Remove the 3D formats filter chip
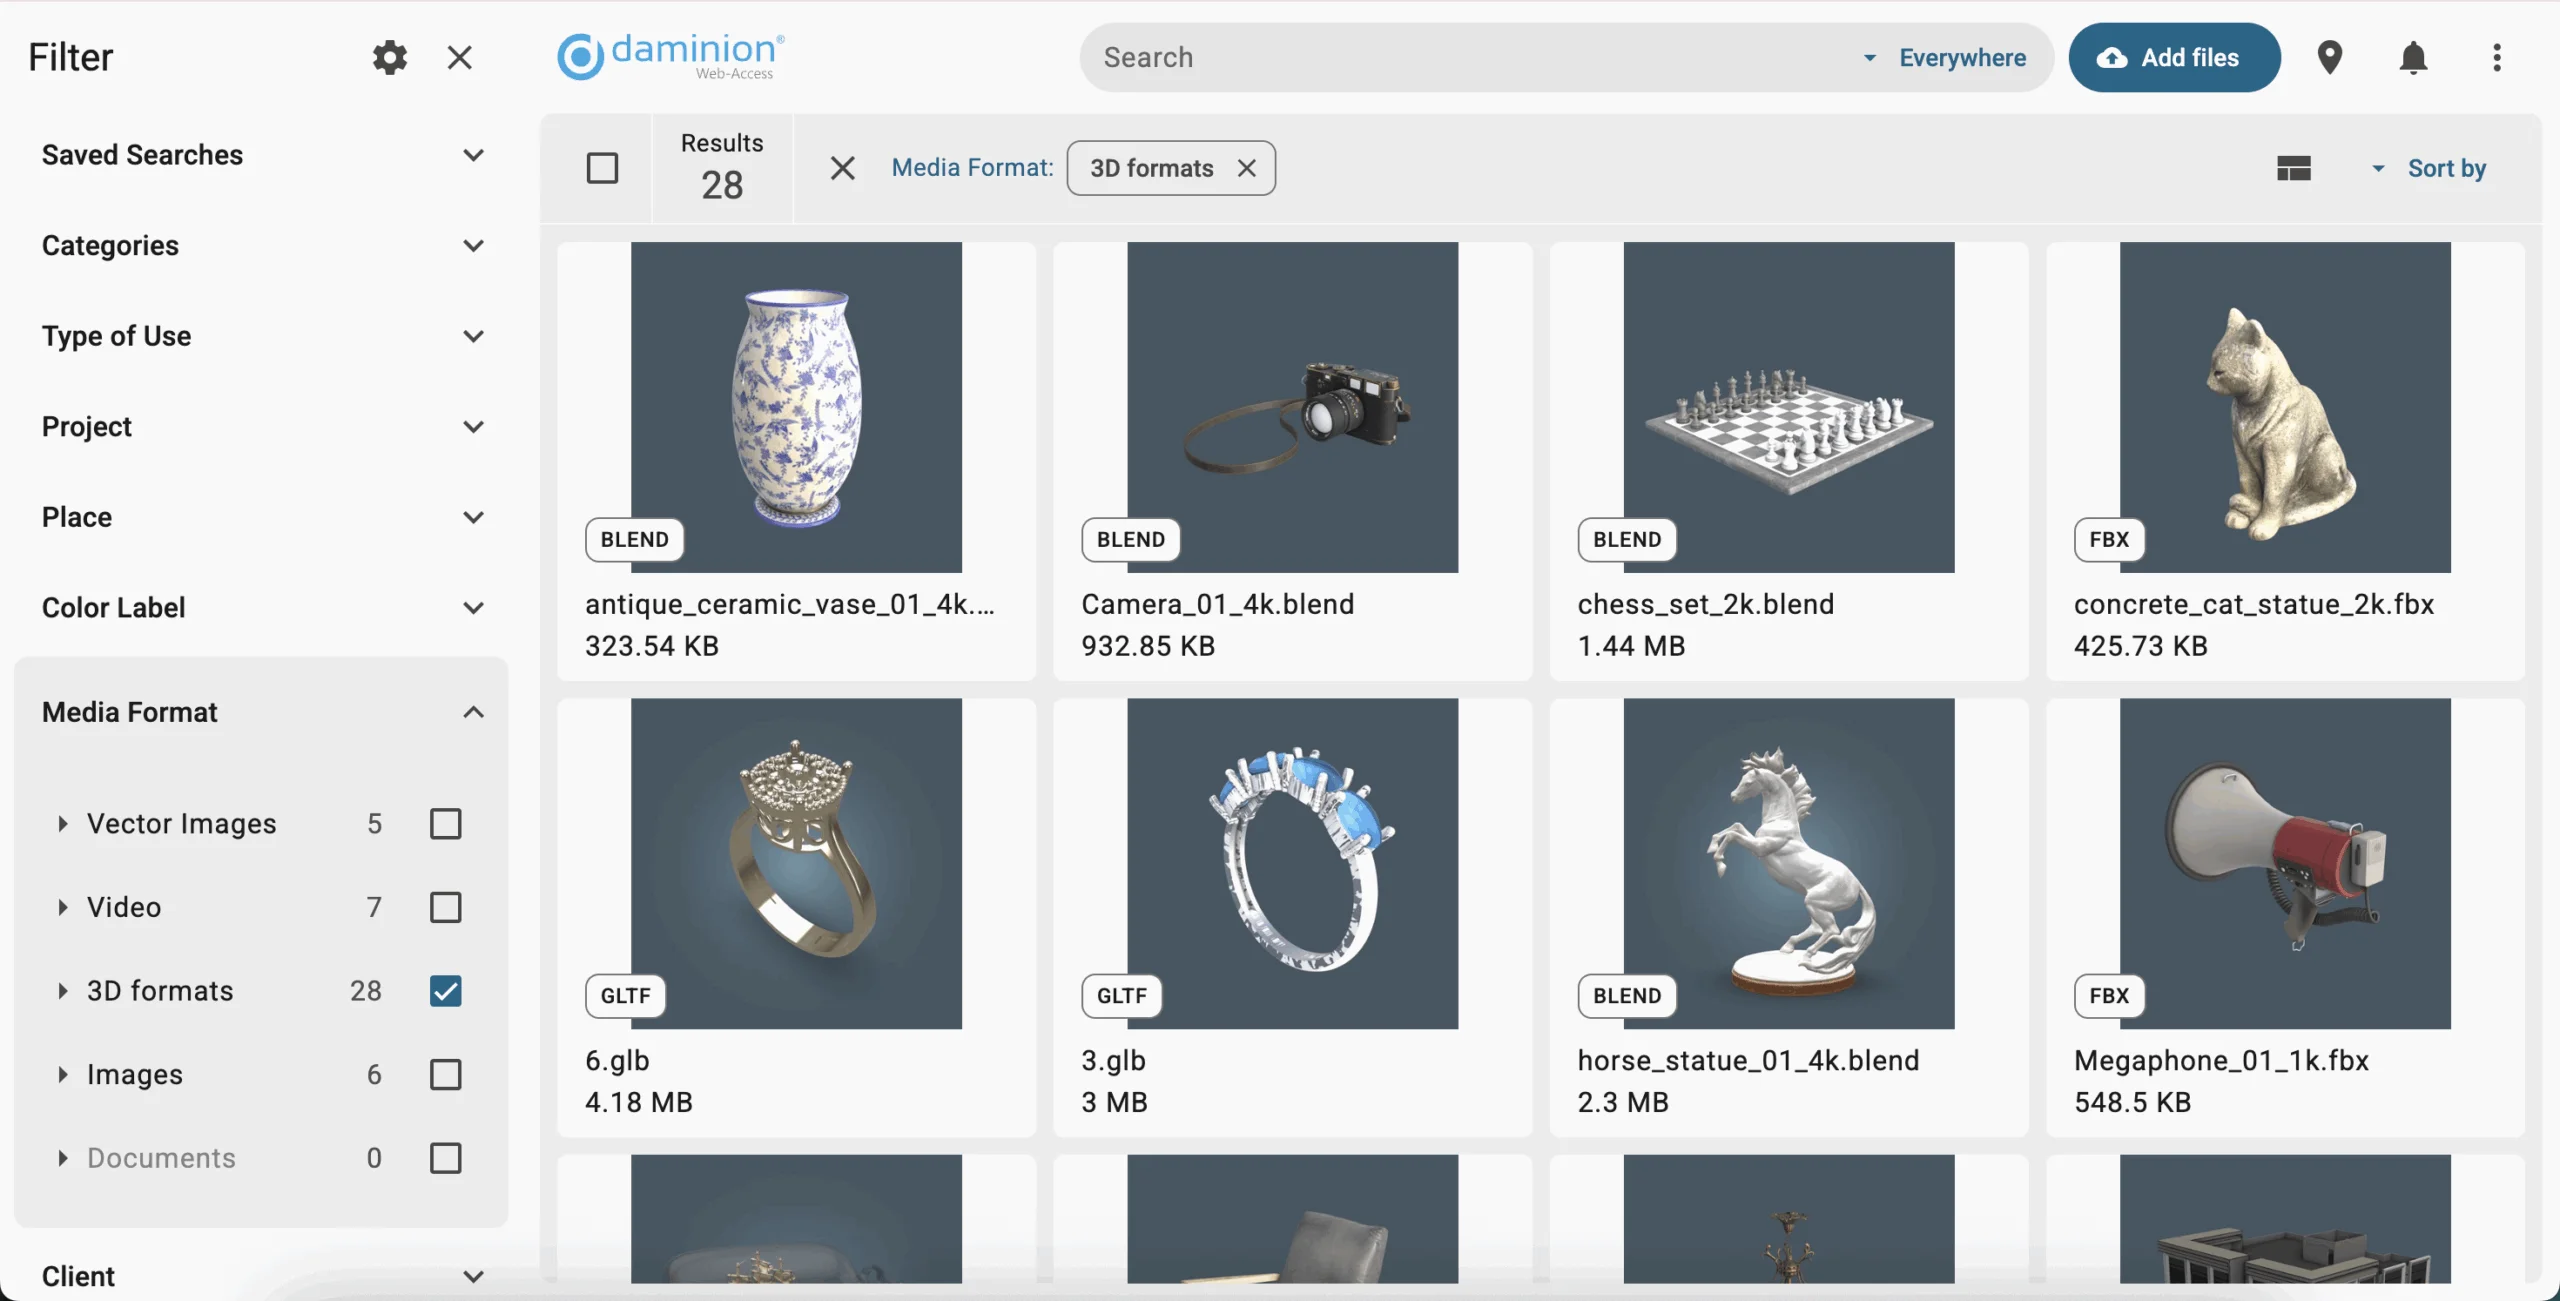Screen dimensions: 2560x1301 pyautogui.click(x=1246, y=168)
